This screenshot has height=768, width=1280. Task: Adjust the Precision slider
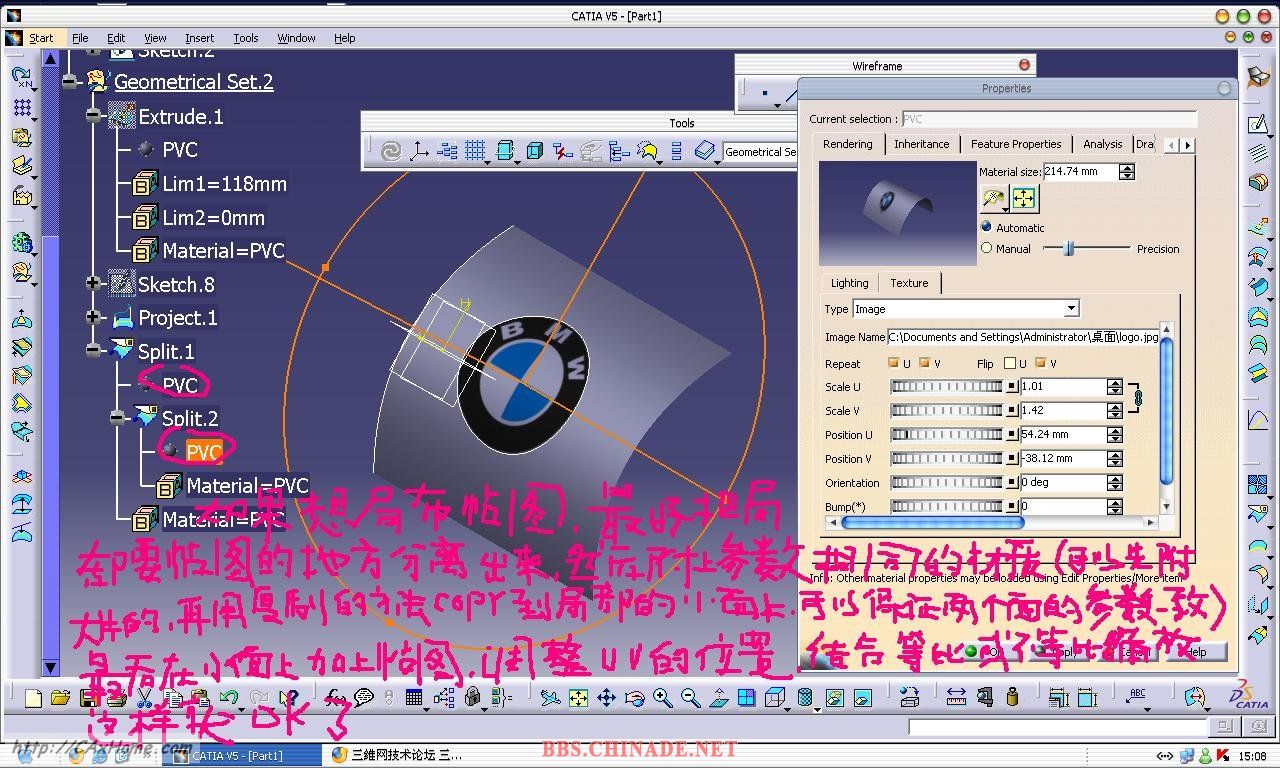[1068, 248]
